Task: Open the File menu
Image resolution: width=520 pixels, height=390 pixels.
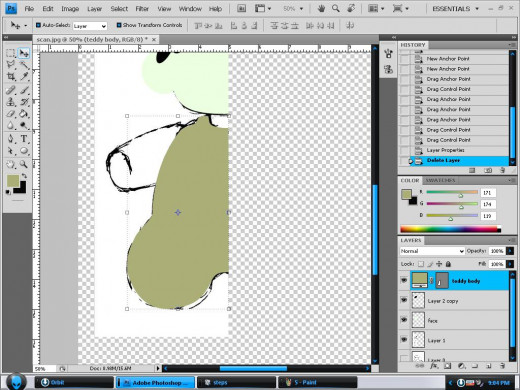Action: coord(29,9)
